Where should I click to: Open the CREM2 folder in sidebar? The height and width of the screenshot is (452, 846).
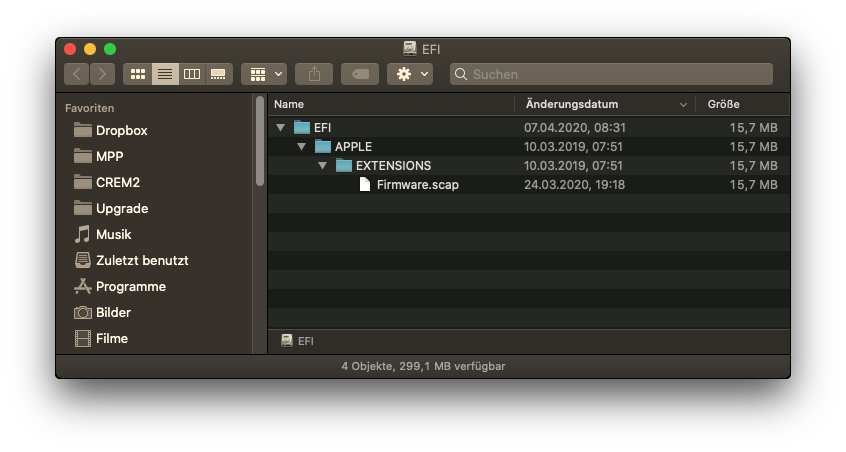pos(106,182)
